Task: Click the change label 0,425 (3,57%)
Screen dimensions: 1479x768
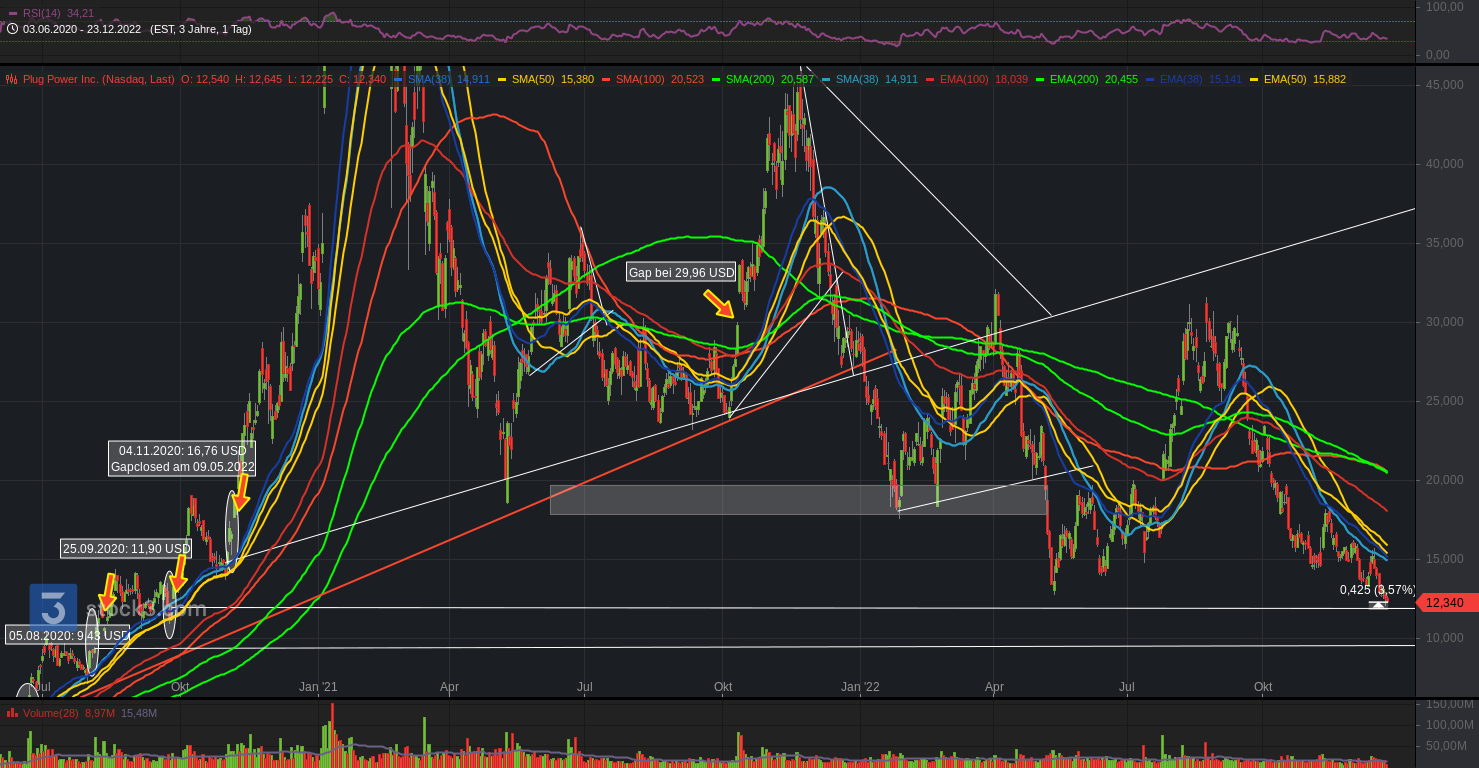Action: [1378, 590]
